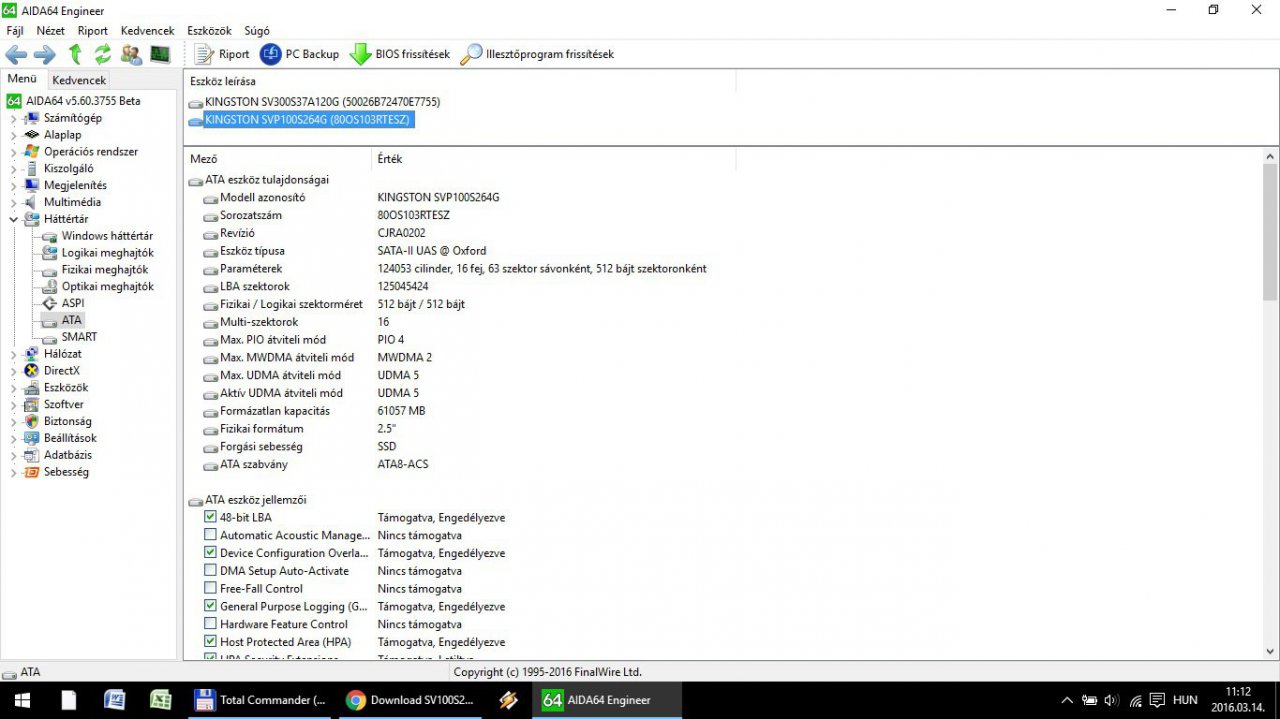Click the green Refresh toolbar icon
Screen dimensions: 1280x719
click(103, 54)
